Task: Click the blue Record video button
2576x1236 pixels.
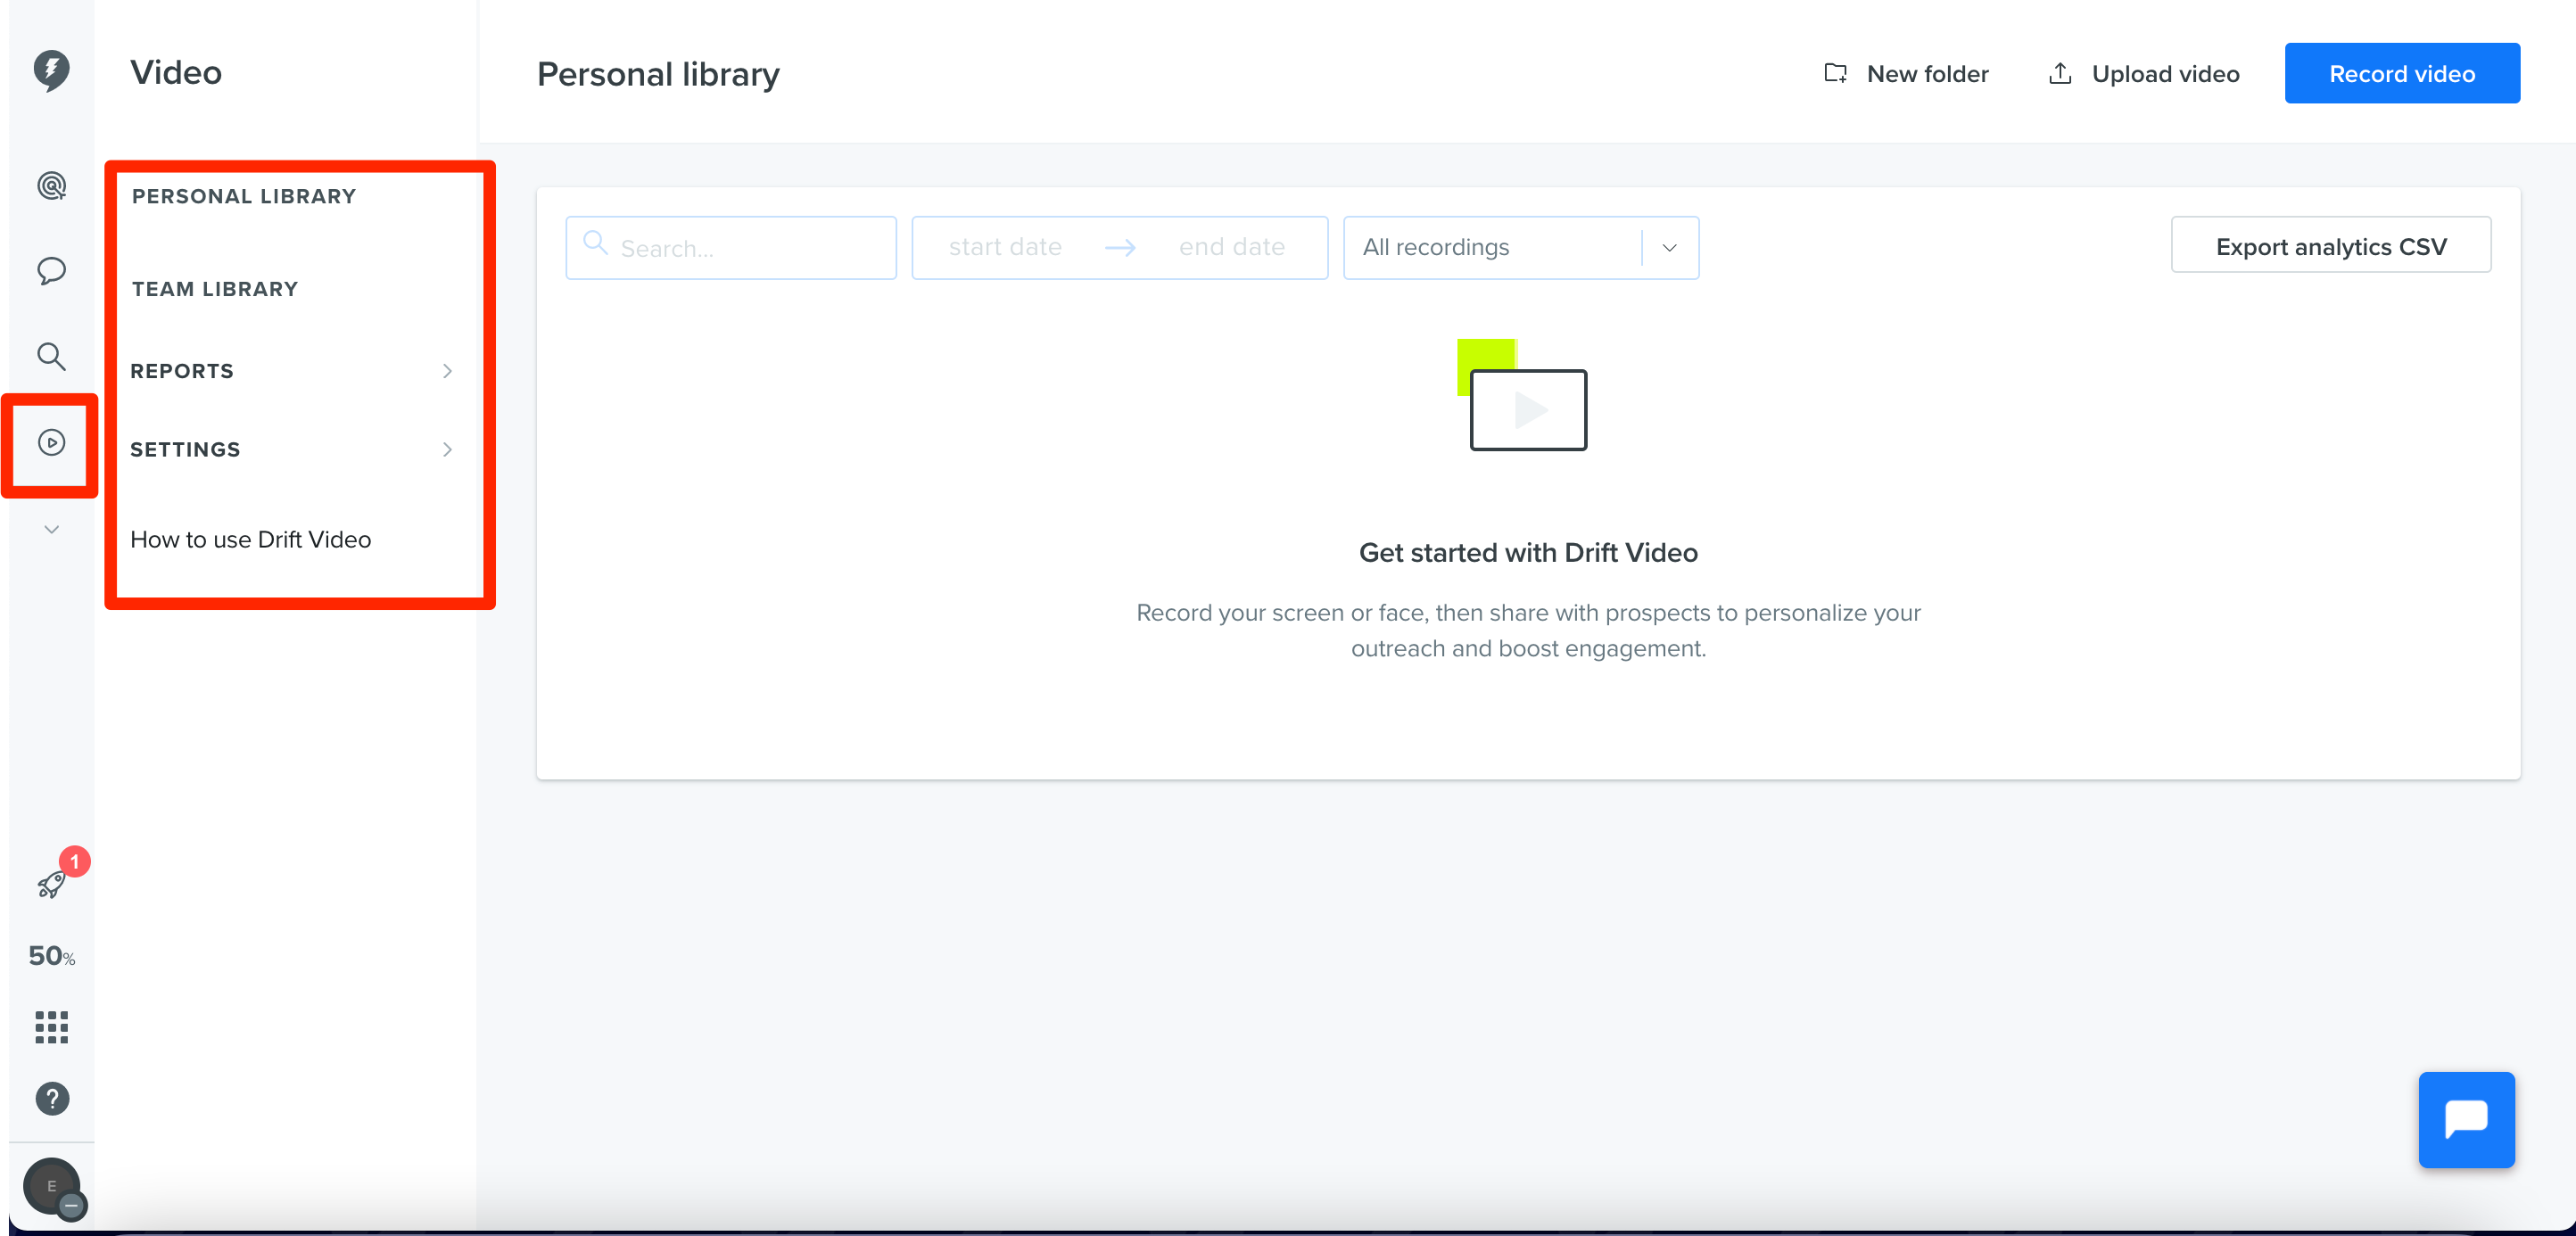Action: point(2401,73)
